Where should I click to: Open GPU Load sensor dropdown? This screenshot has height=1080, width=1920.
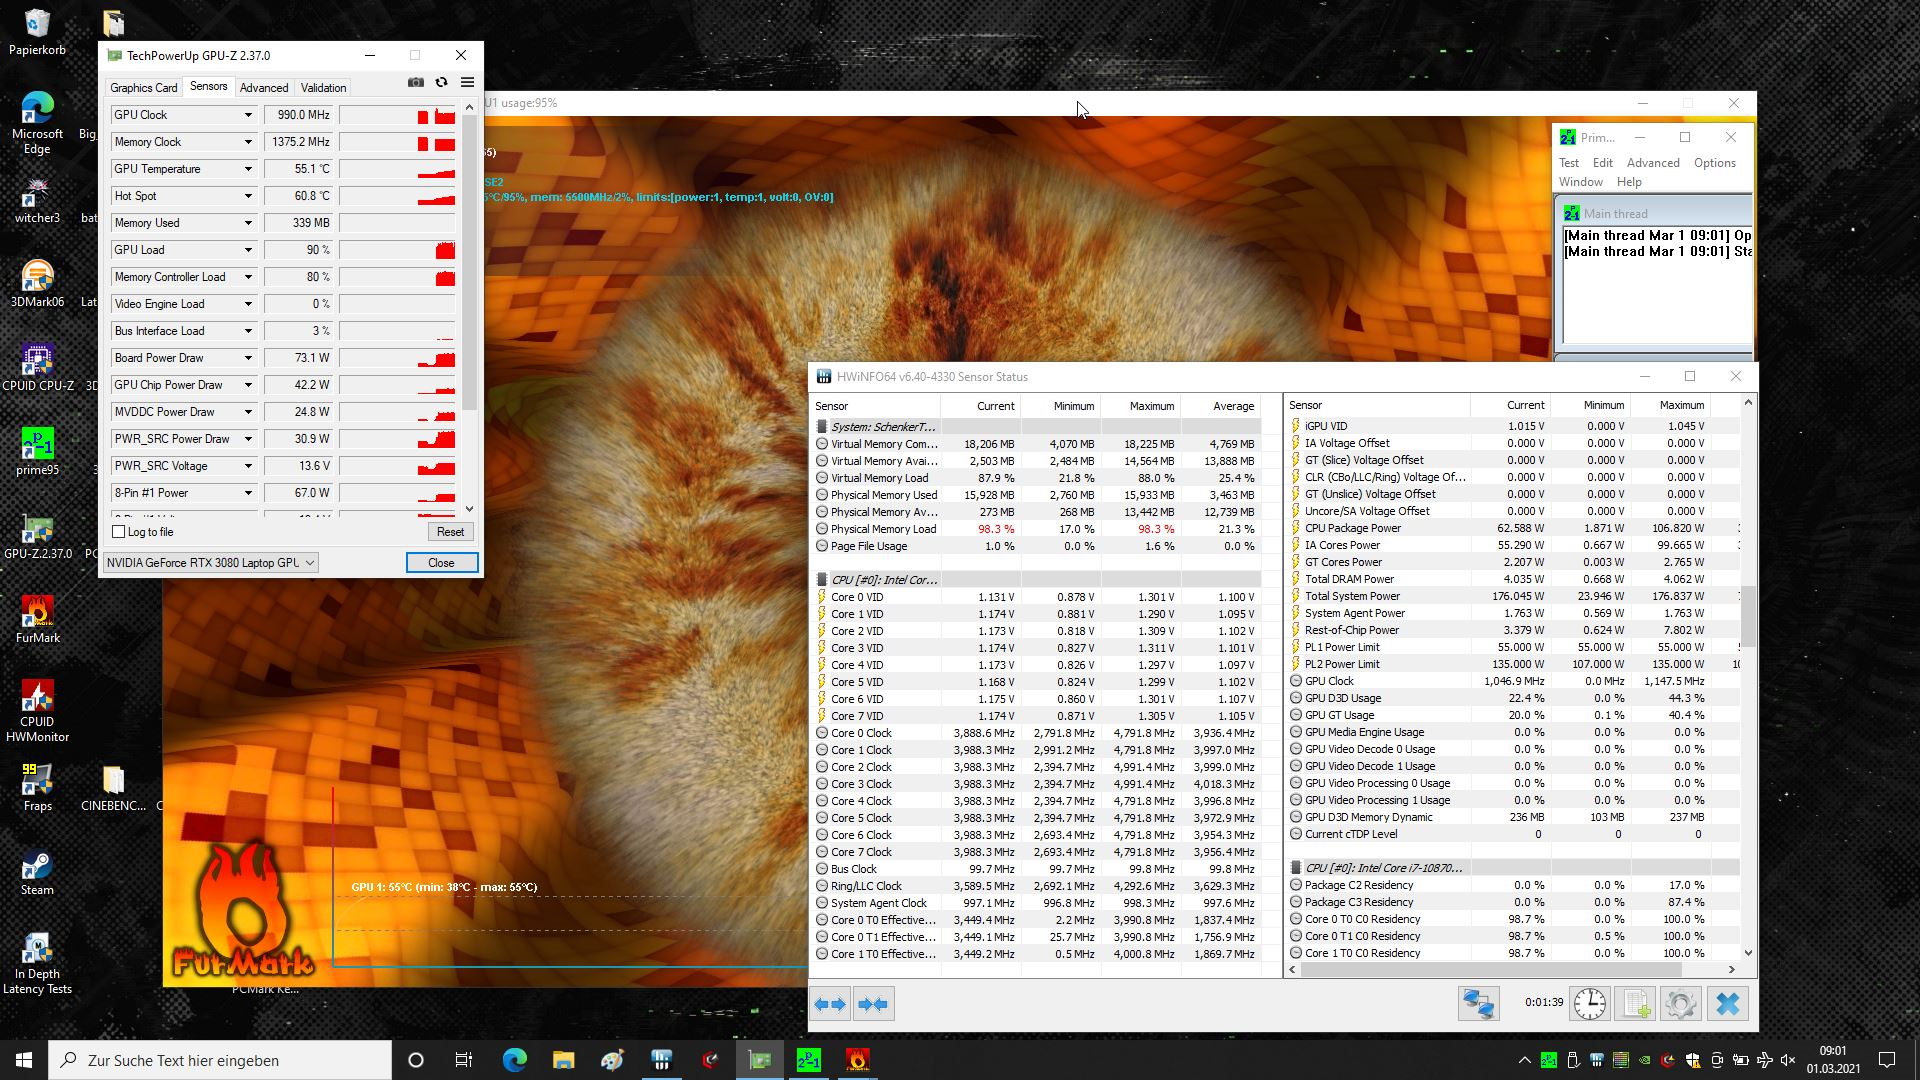pyautogui.click(x=248, y=250)
